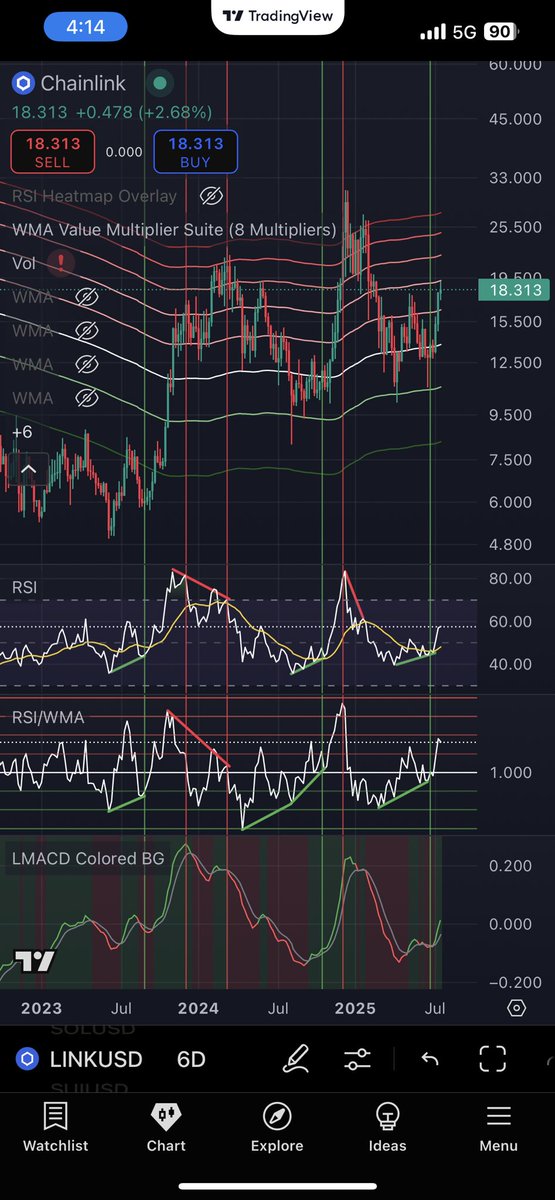This screenshot has height=1200, width=555.
Task: Tap the red Vol warning icon
Action: [x=62, y=263]
